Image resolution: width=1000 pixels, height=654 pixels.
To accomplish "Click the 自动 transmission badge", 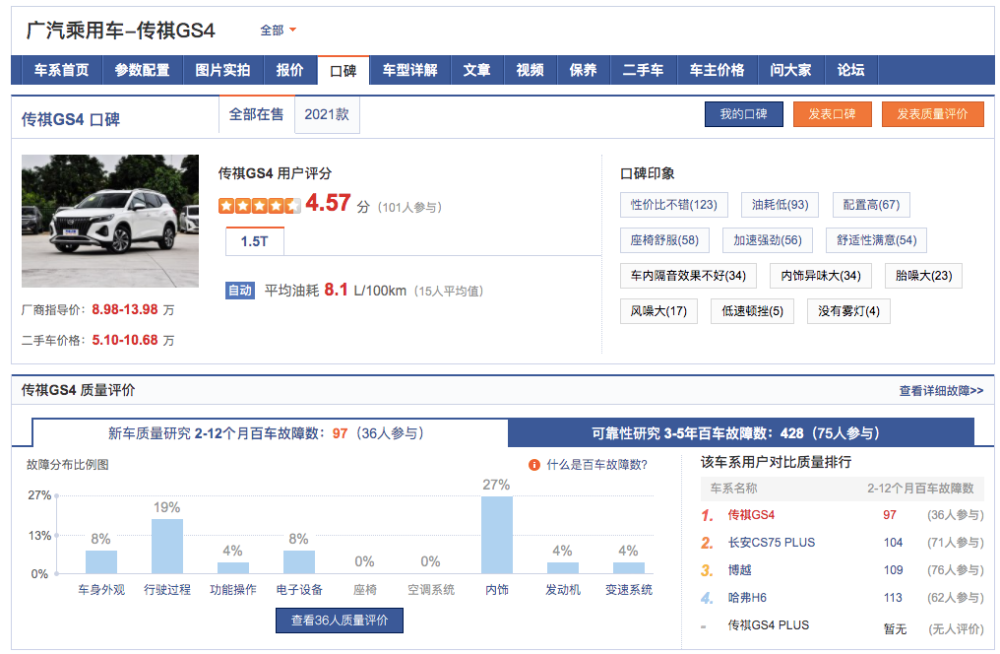I will click(x=240, y=290).
